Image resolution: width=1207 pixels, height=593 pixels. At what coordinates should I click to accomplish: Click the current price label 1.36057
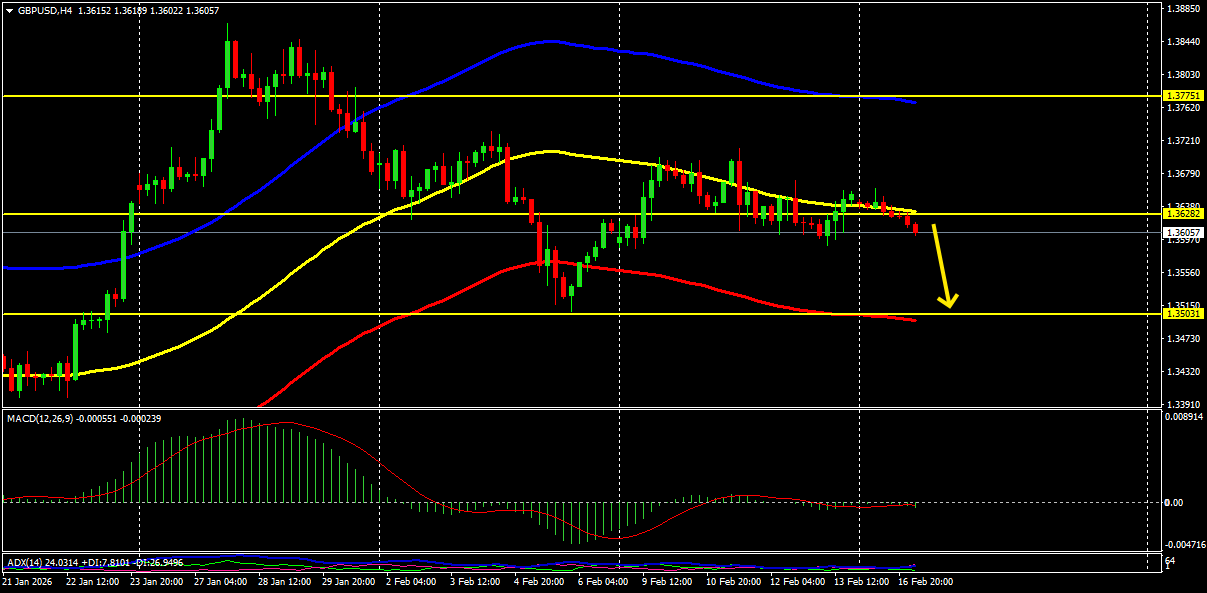(x=1184, y=232)
